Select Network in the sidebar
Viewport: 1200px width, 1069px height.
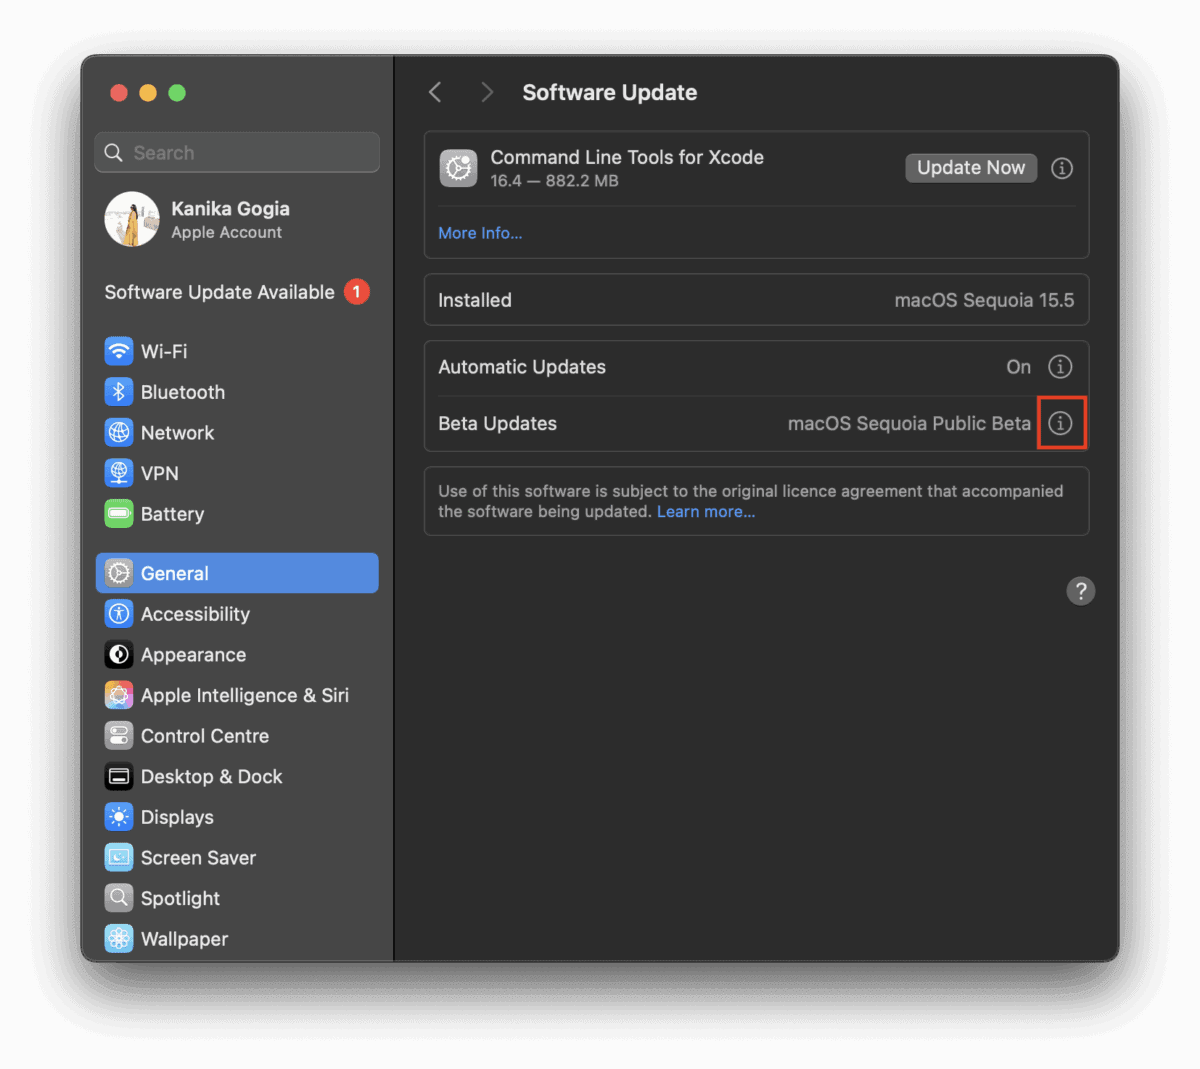click(x=237, y=433)
